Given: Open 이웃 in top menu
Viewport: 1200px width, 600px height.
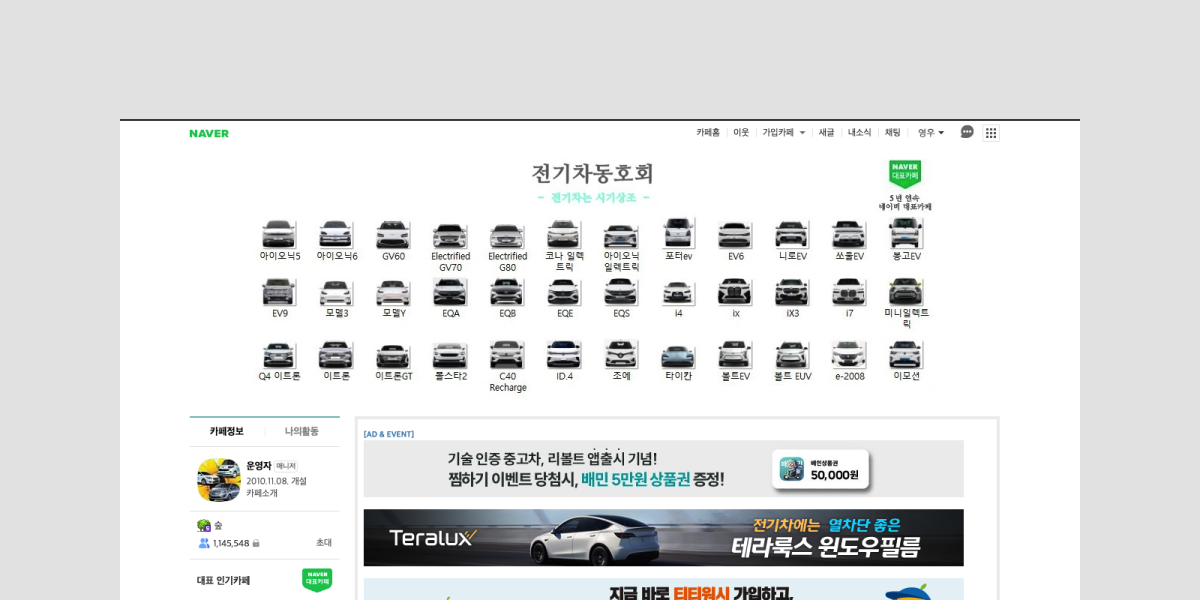Looking at the screenshot, I should click(741, 132).
